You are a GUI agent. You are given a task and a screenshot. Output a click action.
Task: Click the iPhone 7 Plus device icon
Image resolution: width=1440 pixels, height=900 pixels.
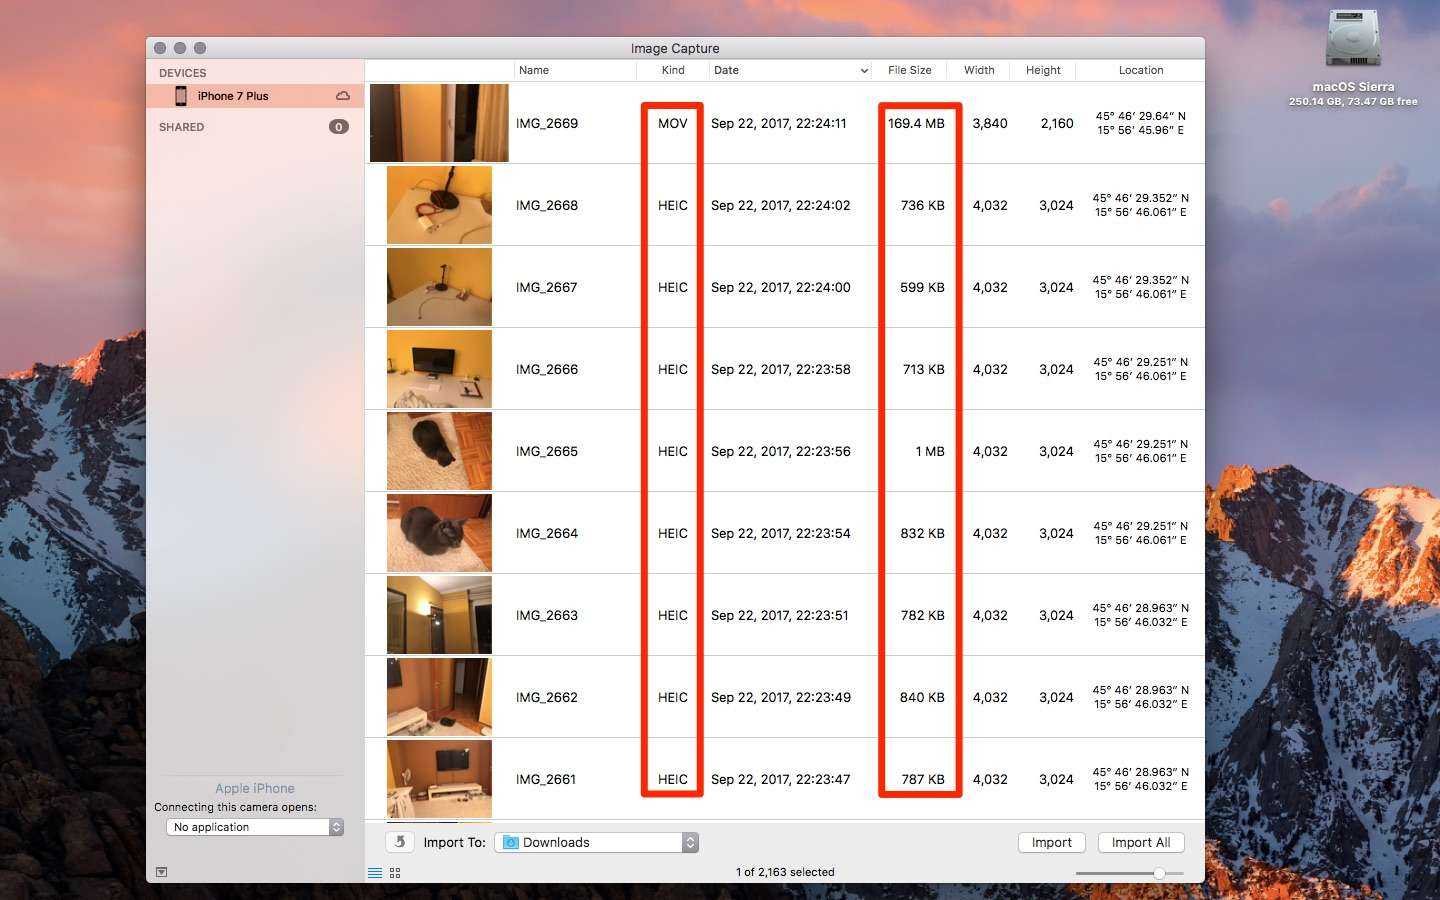pyautogui.click(x=181, y=96)
